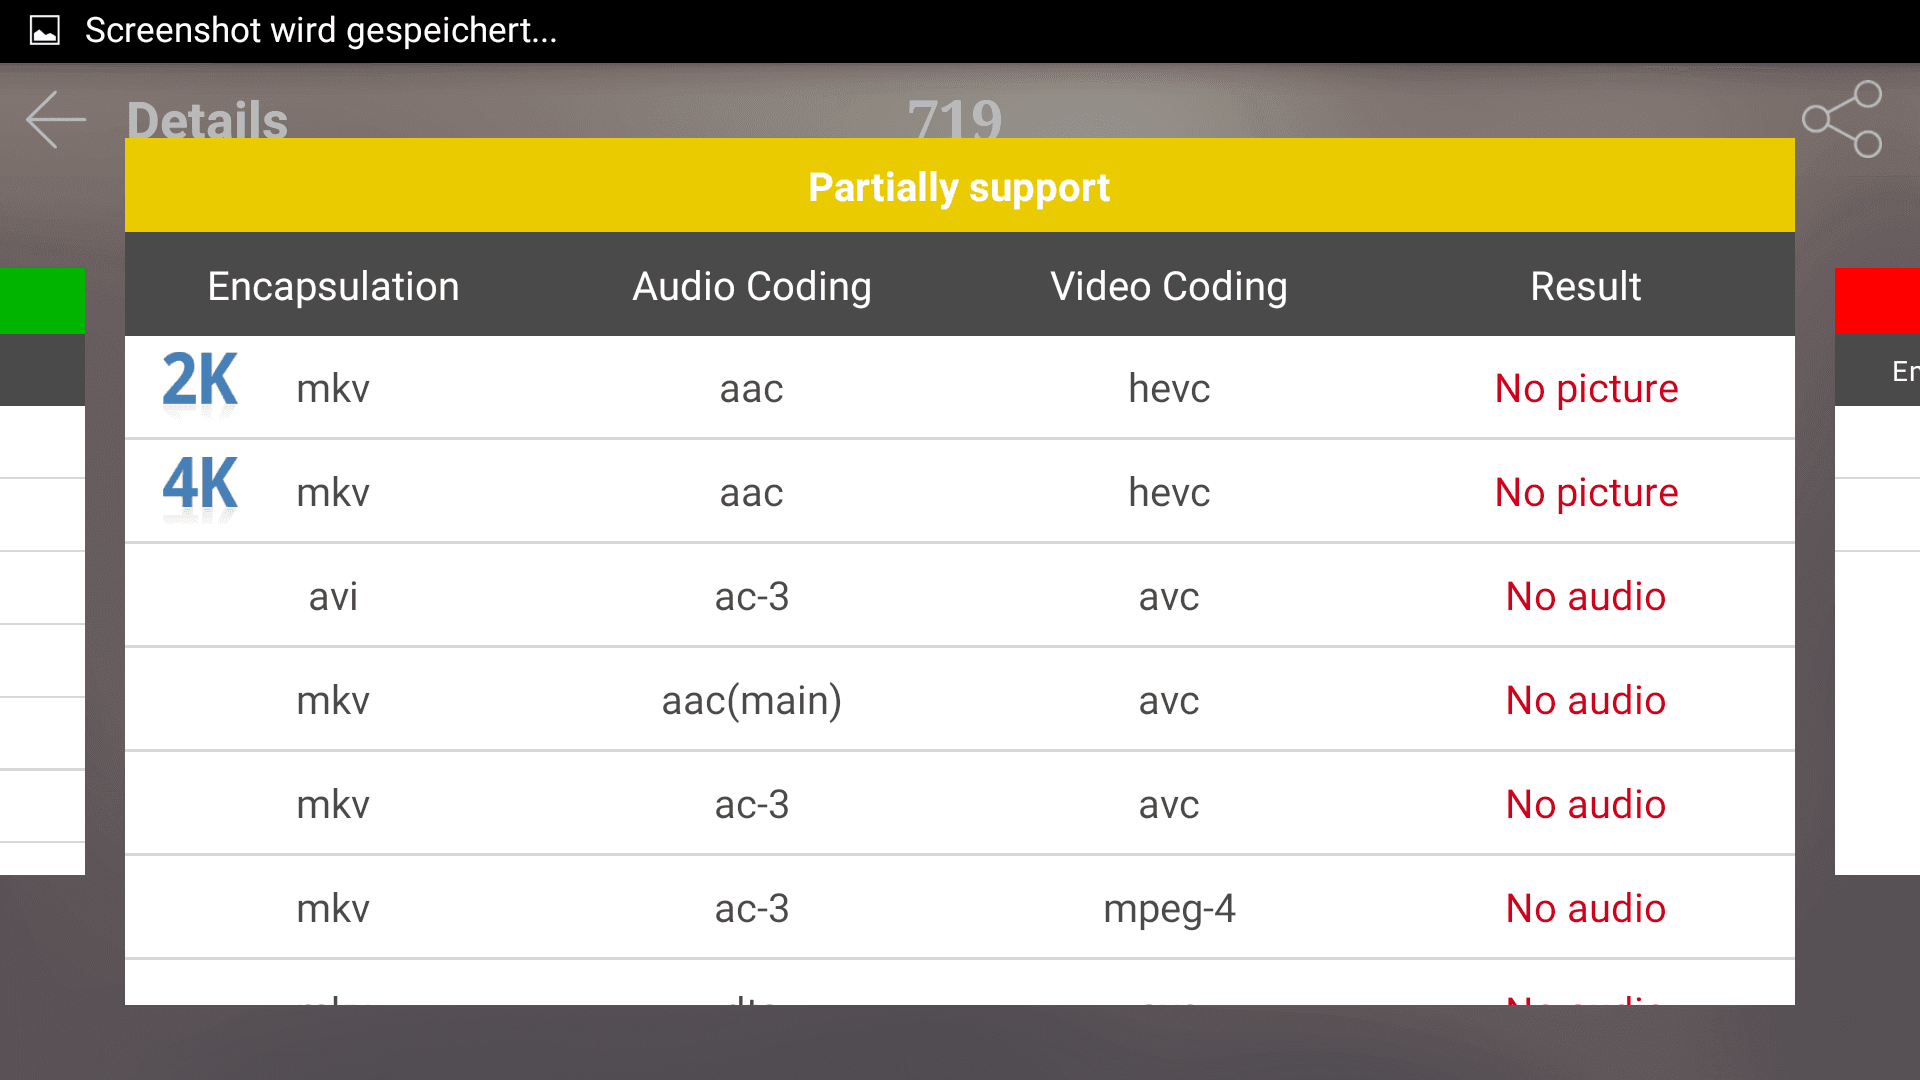Open the share icon
This screenshot has height=1080, width=1920.
[1842, 119]
